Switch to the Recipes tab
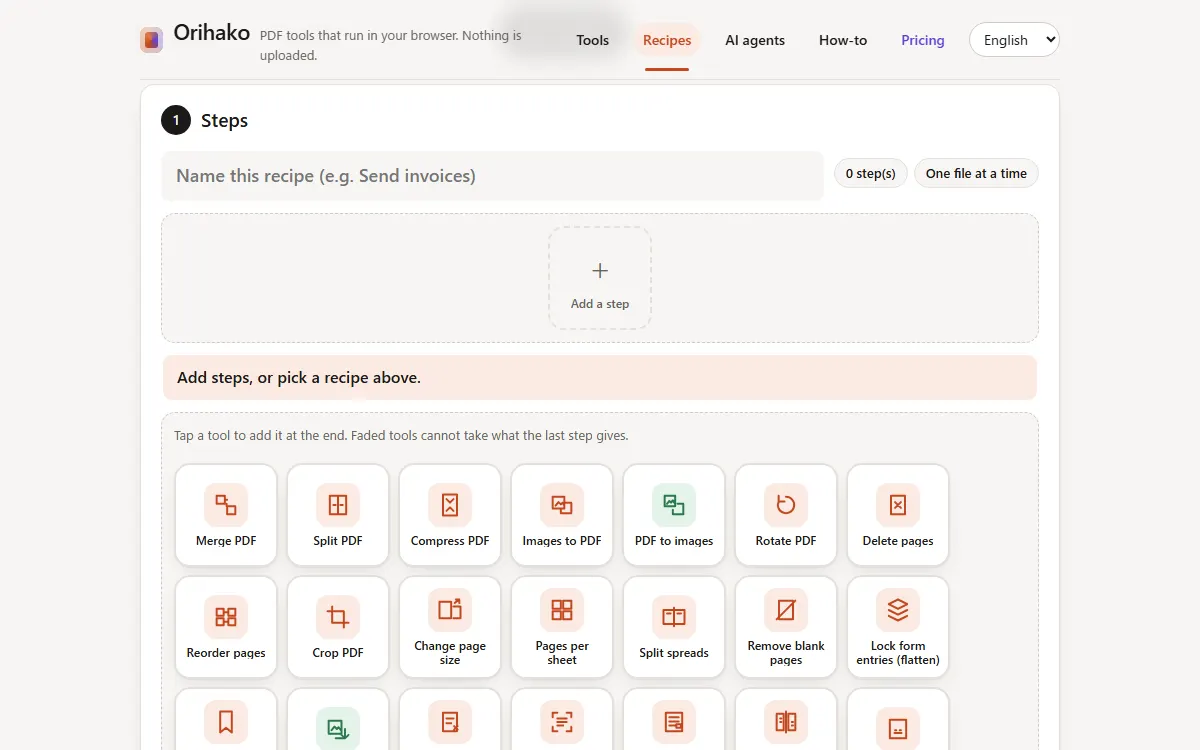Image resolution: width=1200 pixels, height=750 pixels. [x=667, y=40]
